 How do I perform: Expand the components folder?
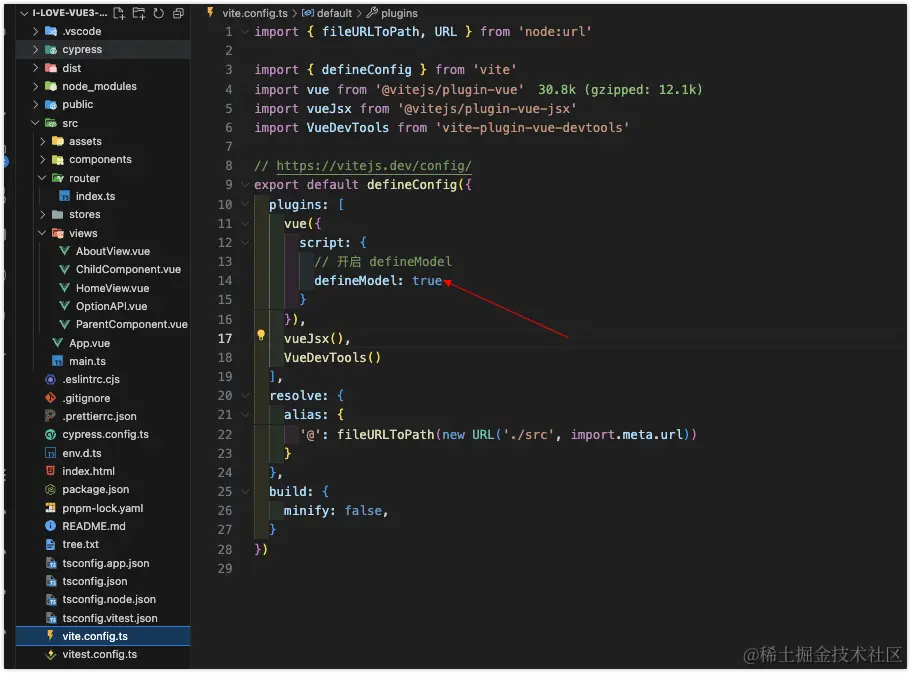pos(42,159)
